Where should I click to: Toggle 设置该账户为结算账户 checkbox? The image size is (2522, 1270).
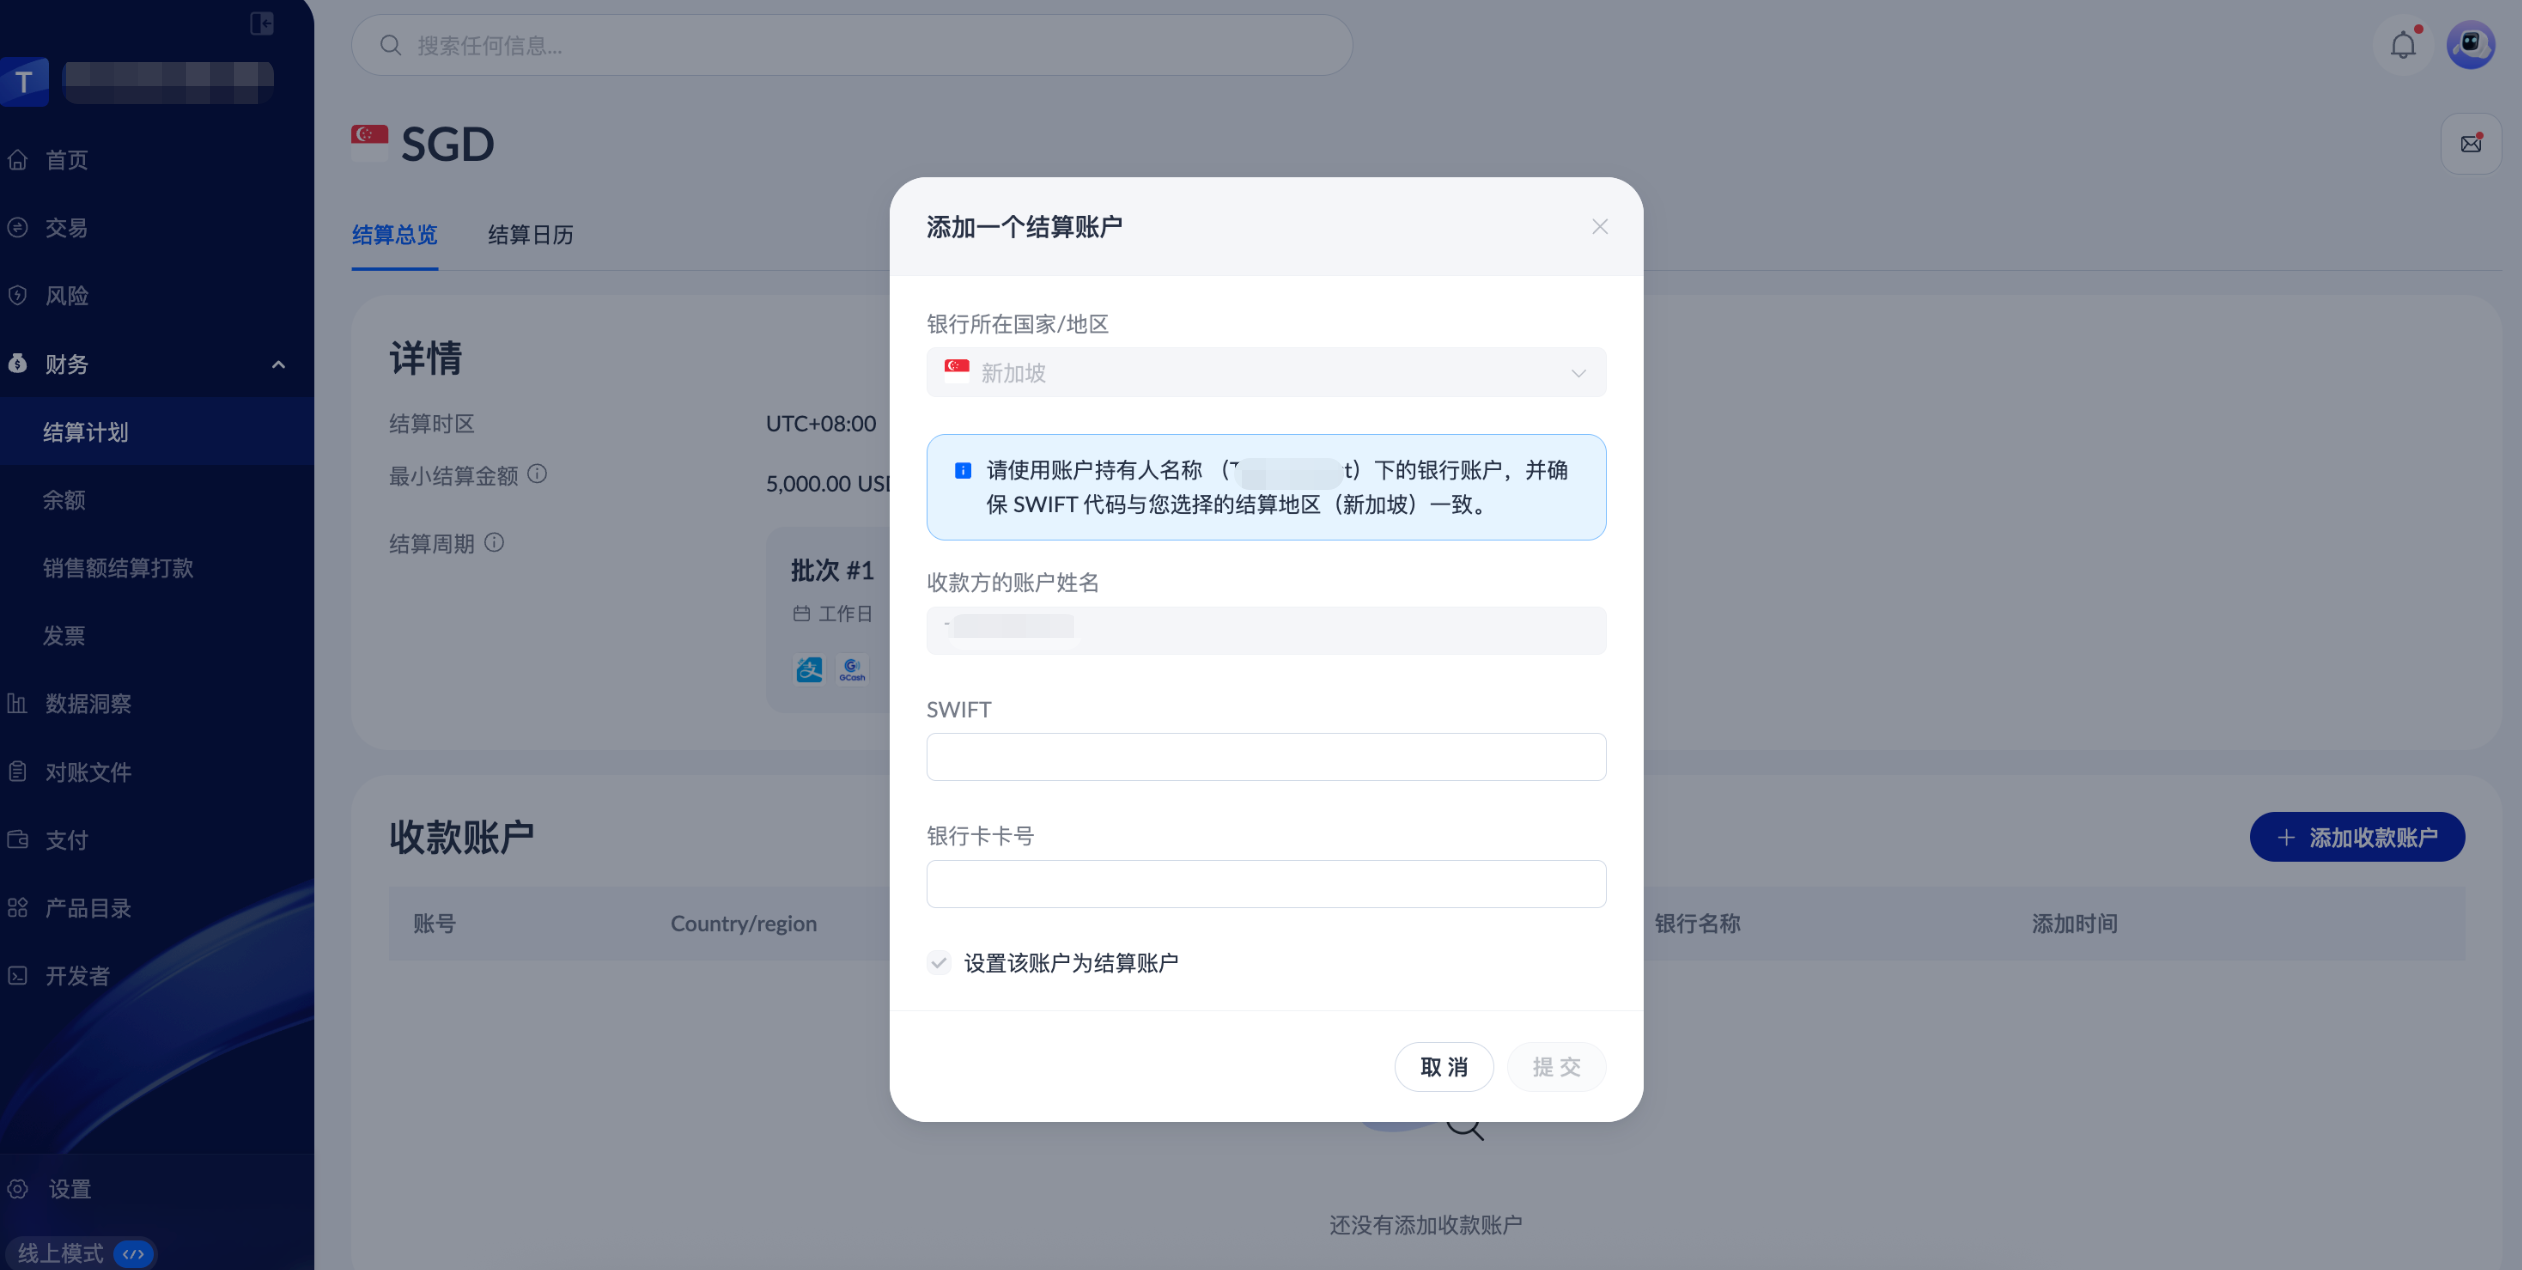938,963
